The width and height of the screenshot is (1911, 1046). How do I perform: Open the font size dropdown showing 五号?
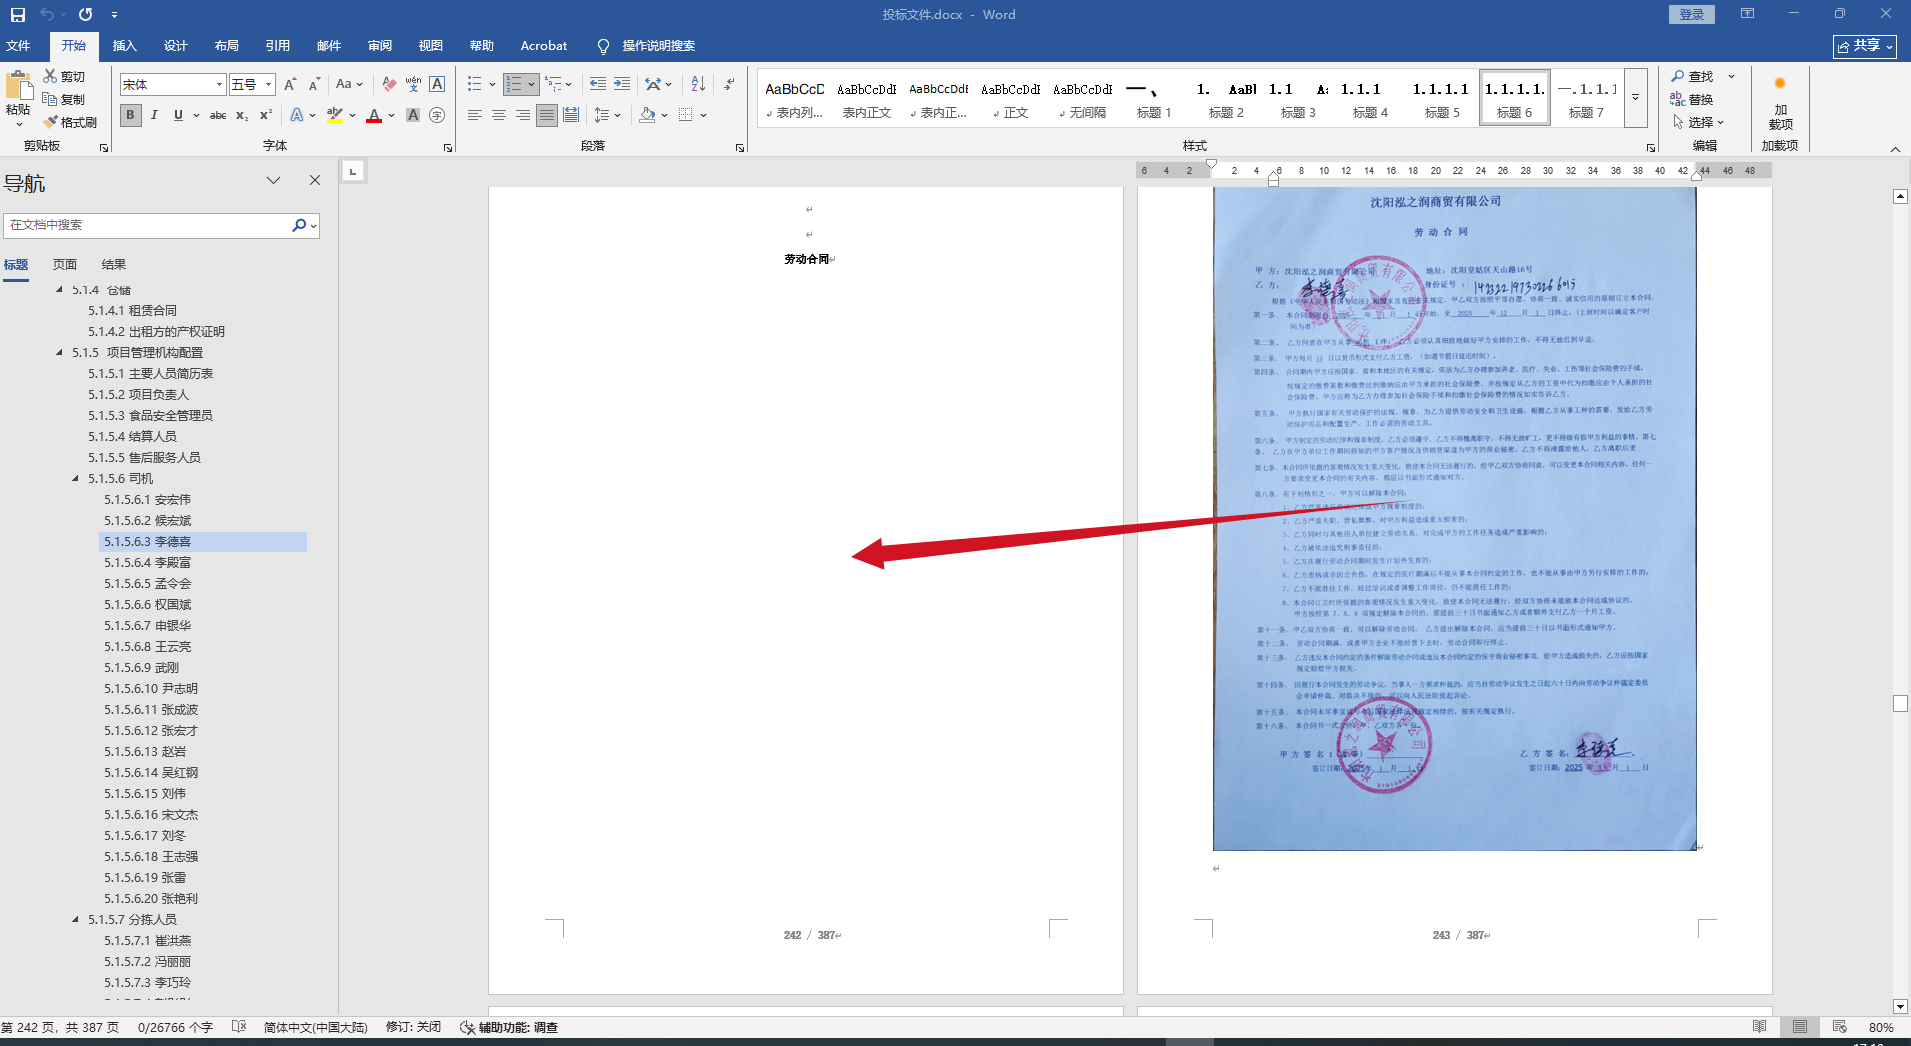coord(268,85)
